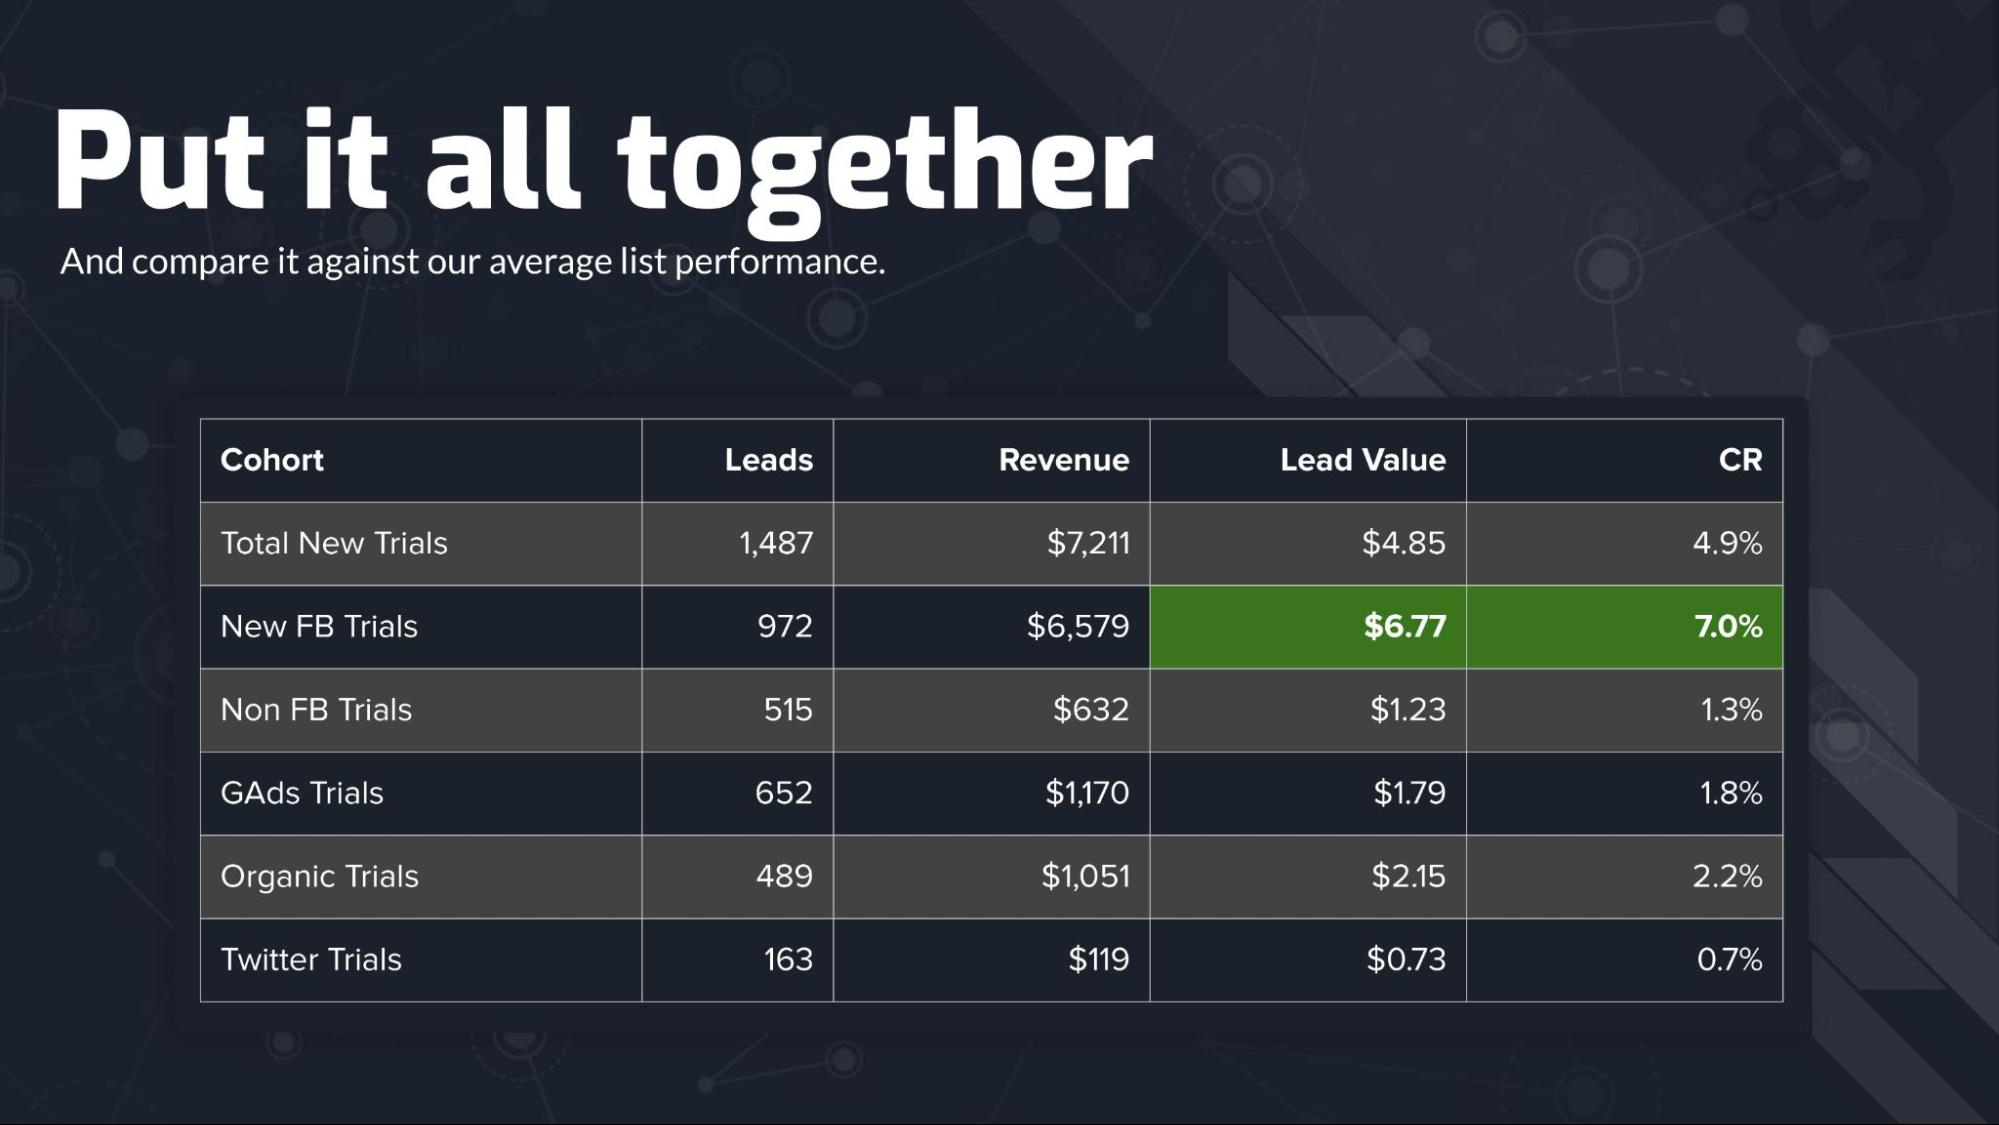
Task: Select the Leads column header
Action: (768, 460)
